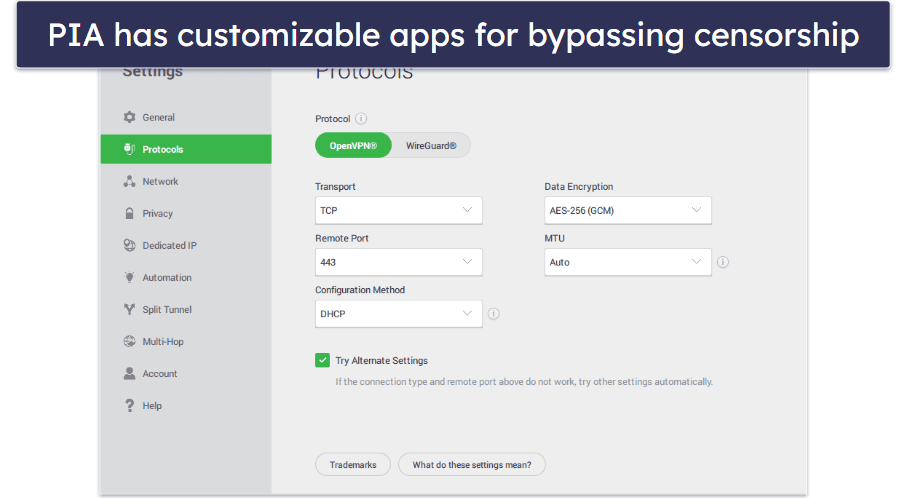The height and width of the screenshot is (498, 906).
Task: Open Dedicated IP settings
Action: 186,246
